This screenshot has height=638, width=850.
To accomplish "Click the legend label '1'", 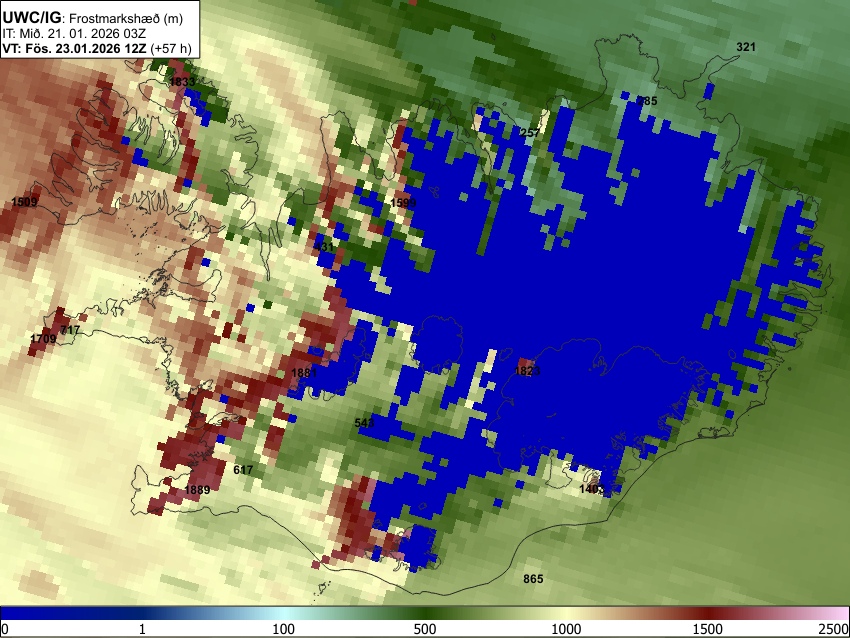I will tap(142, 629).
